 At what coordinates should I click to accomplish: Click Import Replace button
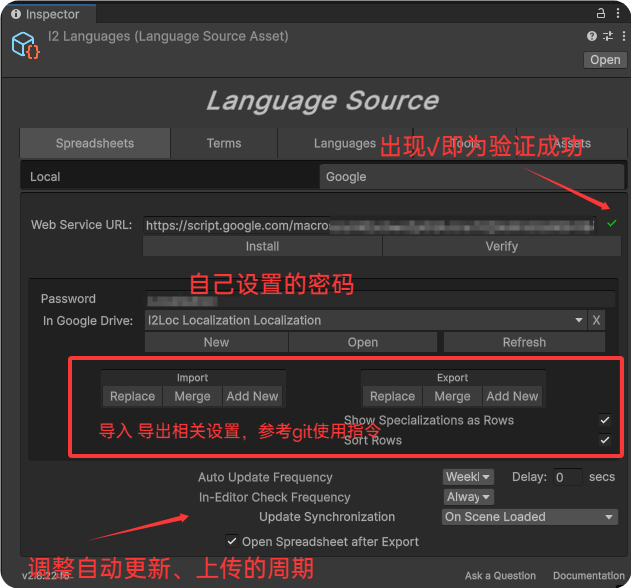(132, 396)
